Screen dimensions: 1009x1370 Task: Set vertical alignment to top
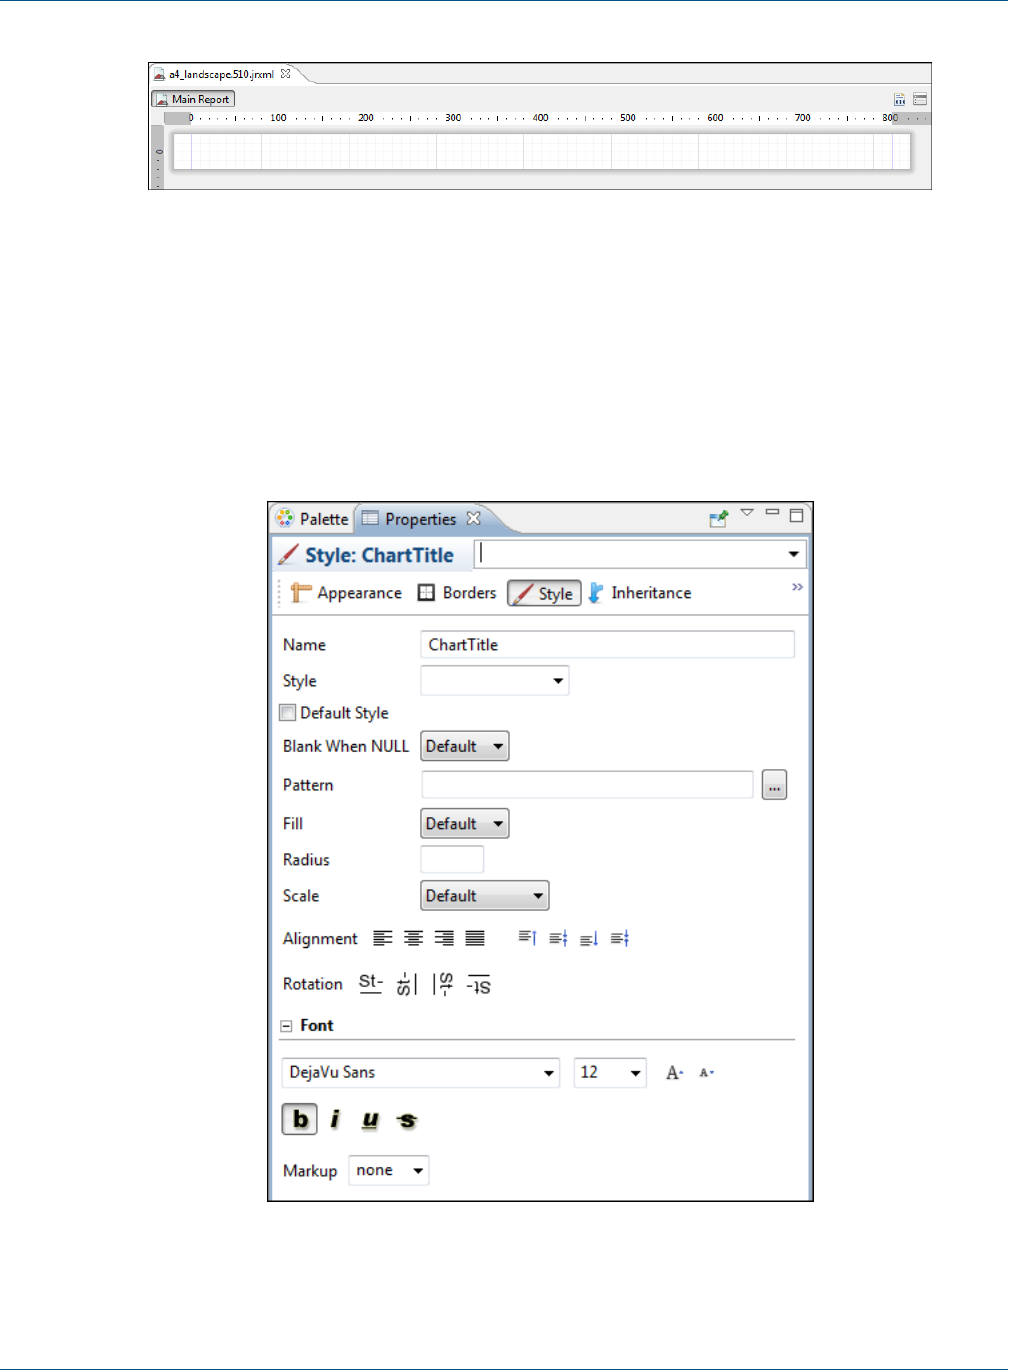527,938
